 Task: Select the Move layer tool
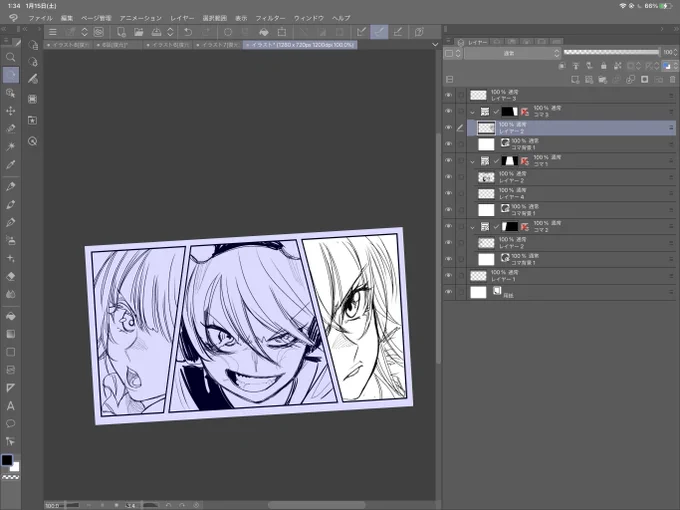10,111
